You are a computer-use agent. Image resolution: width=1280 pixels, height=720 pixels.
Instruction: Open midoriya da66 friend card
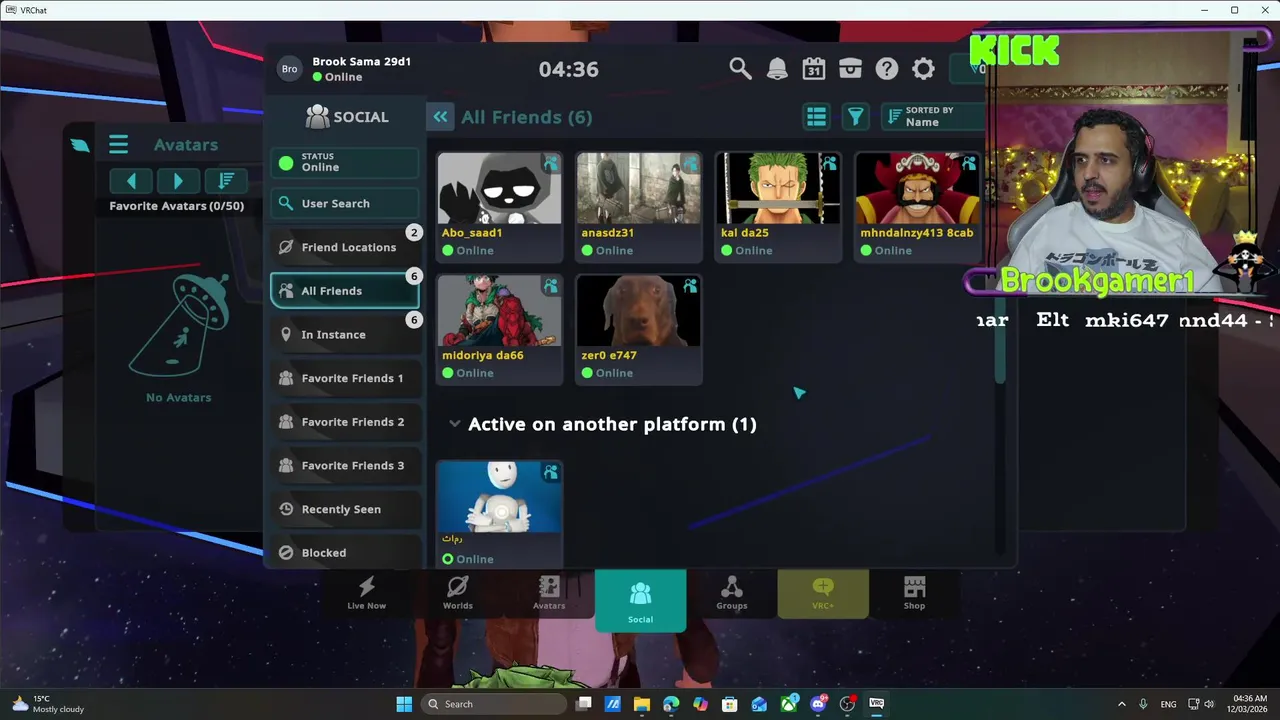click(x=499, y=329)
